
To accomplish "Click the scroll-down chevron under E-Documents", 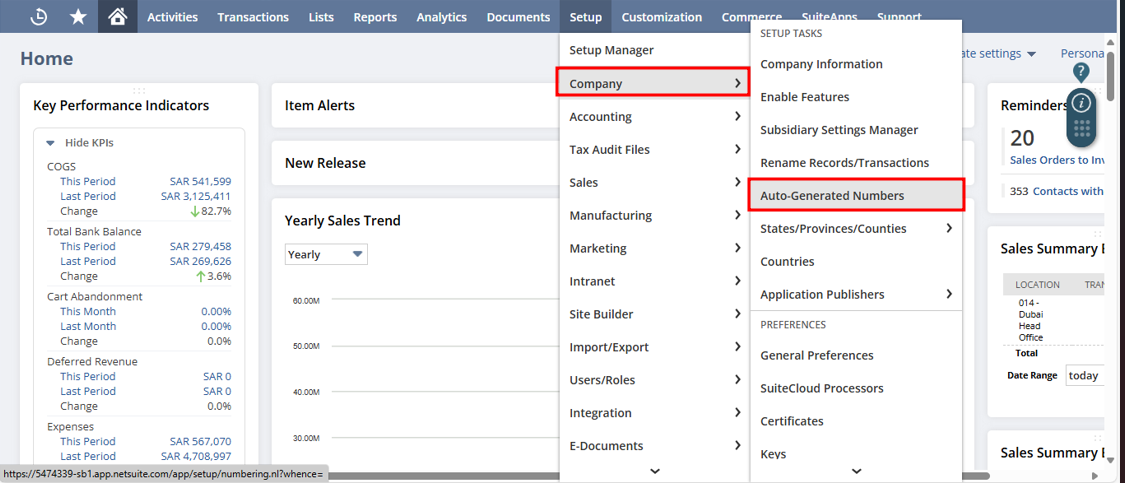I will click(654, 471).
